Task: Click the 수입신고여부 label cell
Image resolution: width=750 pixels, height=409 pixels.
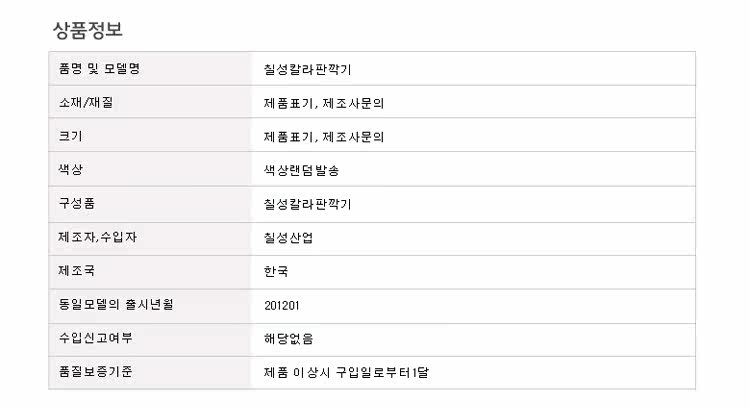Action: tap(92, 339)
